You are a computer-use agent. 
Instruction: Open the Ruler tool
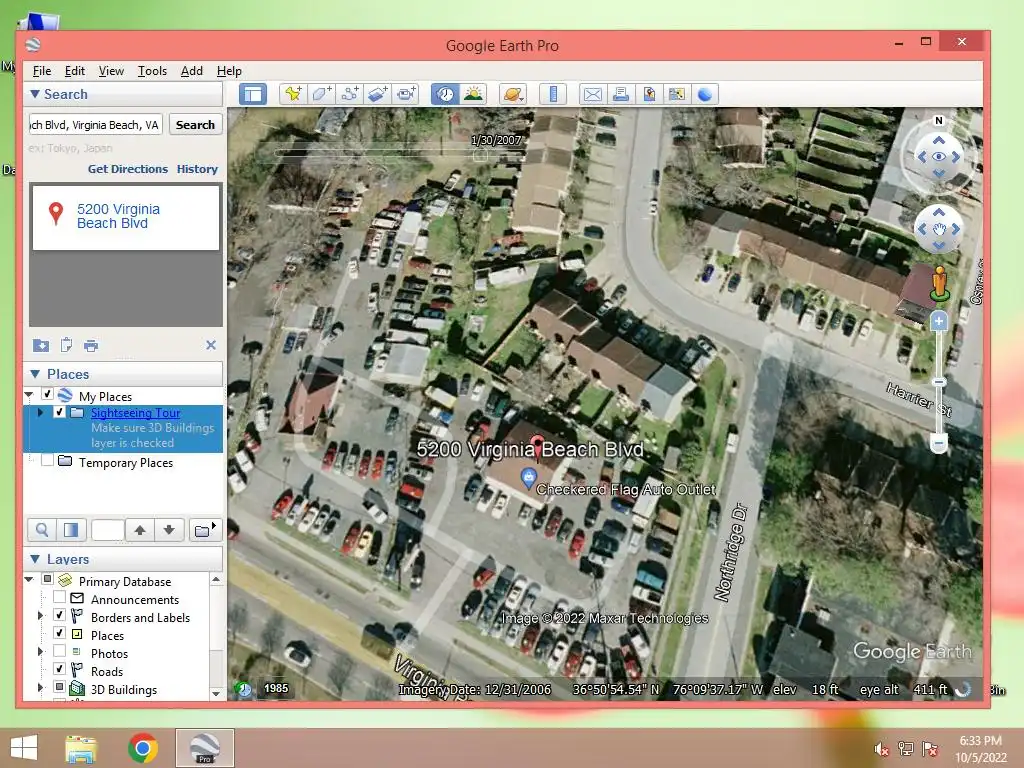(x=552, y=95)
